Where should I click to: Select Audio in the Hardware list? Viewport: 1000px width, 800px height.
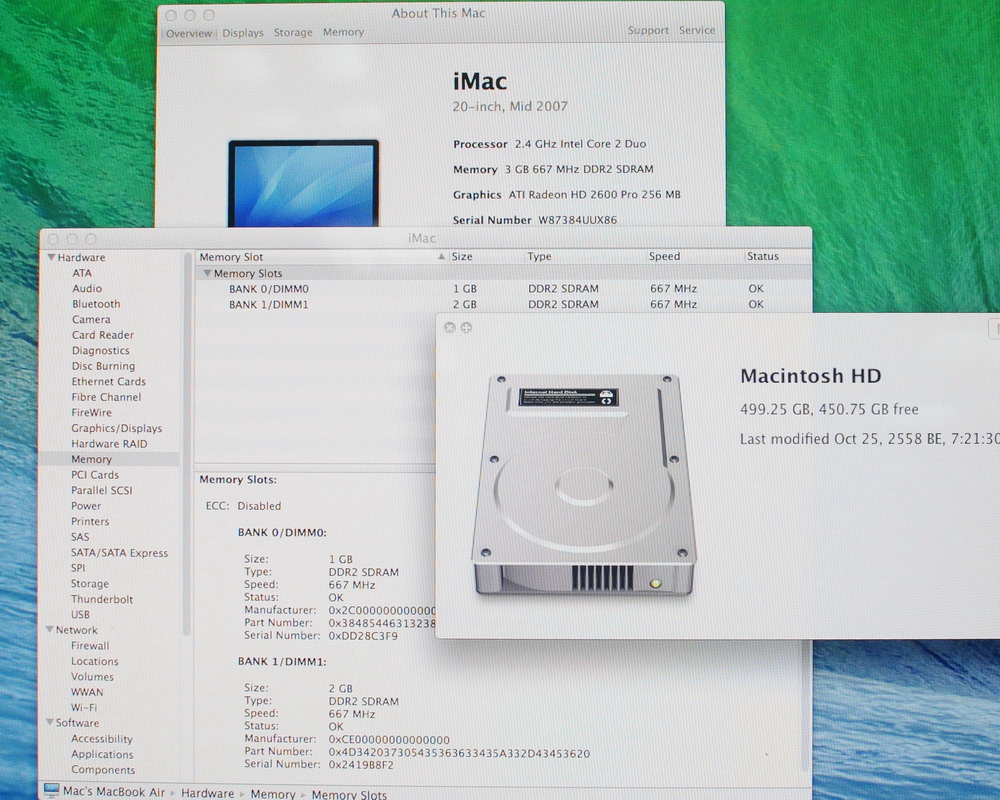87,288
